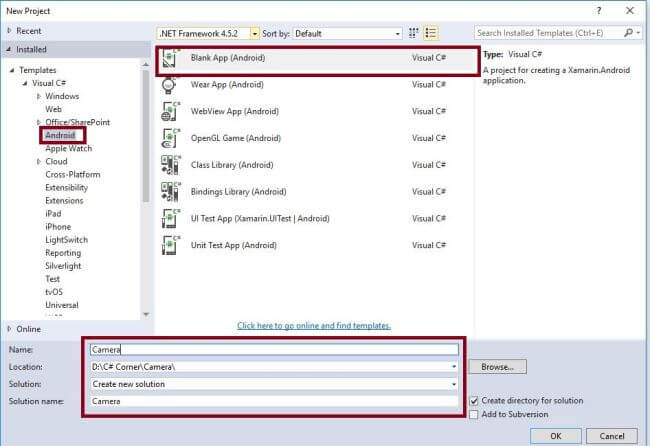Open the .NET Framework version dropdown
This screenshot has height=446, width=650.
[255, 34]
